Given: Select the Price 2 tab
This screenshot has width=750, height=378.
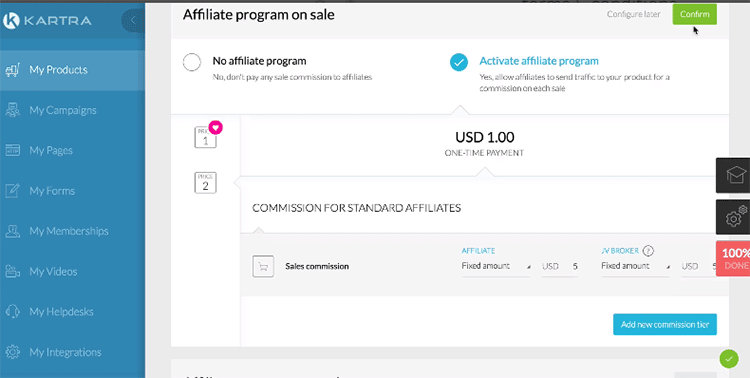Looking at the screenshot, I should pyautogui.click(x=205, y=183).
